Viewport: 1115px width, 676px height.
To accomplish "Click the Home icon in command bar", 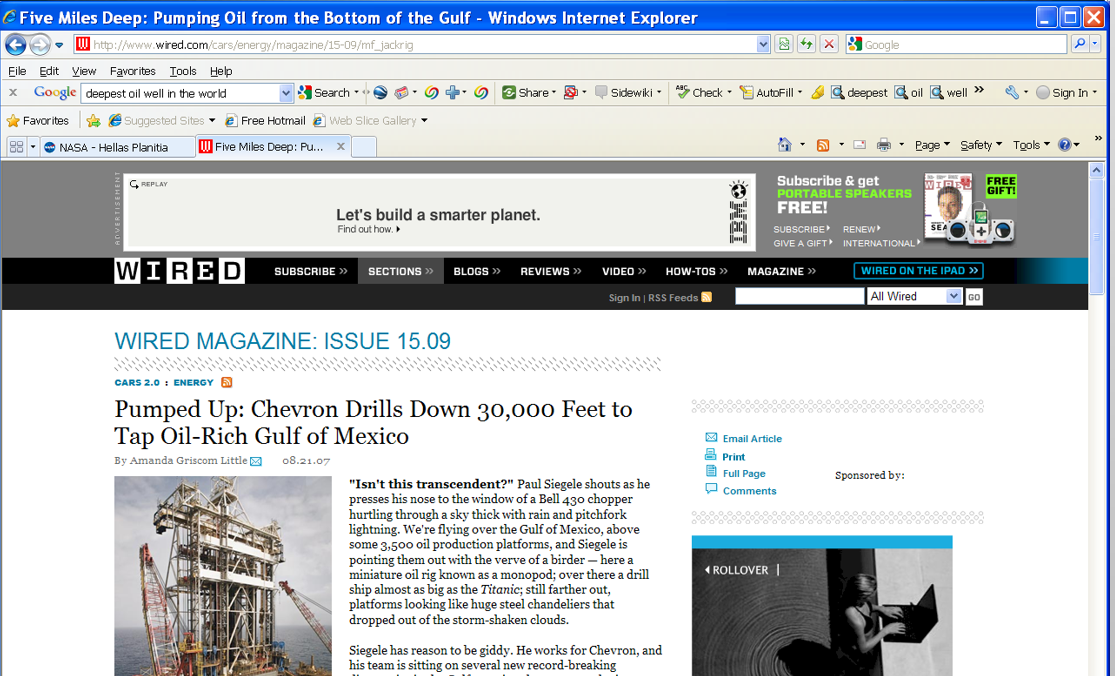I will 784,145.
